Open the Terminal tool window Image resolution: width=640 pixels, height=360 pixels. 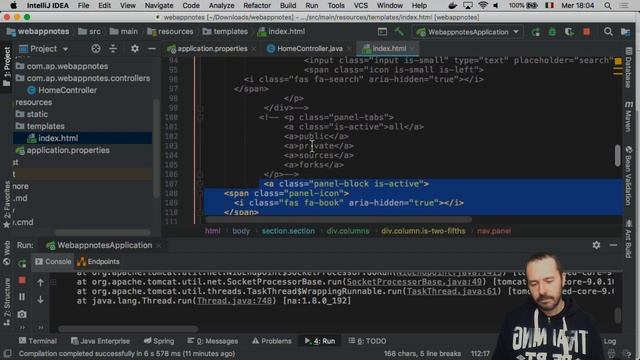point(38,341)
